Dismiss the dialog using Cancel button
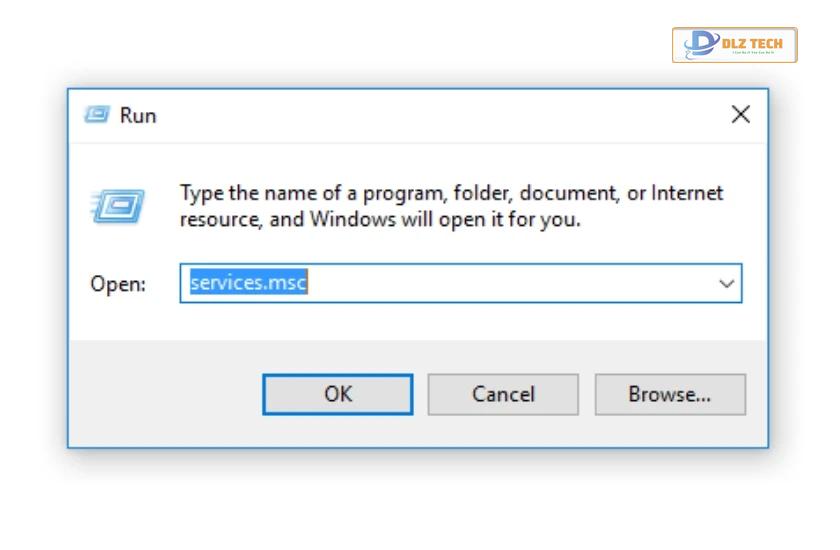Image resolution: width=840 pixels, height=550 pixels. pos(503,394)
